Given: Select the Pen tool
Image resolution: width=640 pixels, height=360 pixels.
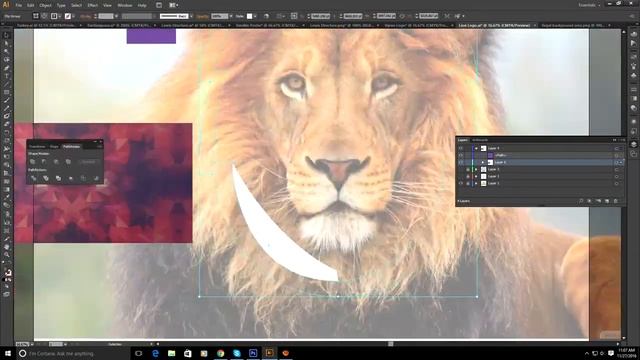Looking at the screenshot, I should [x=7, y=68].
